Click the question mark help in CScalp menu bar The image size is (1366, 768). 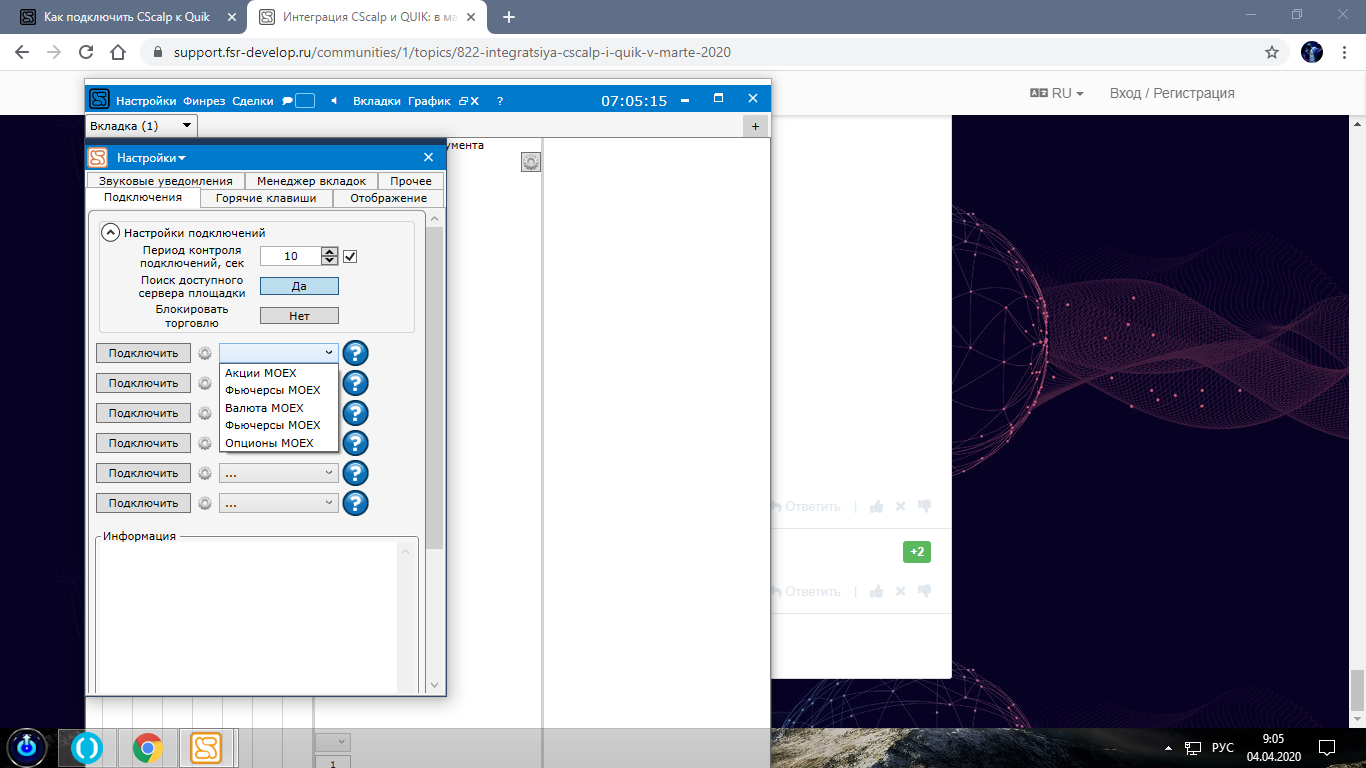coord(500,101)
